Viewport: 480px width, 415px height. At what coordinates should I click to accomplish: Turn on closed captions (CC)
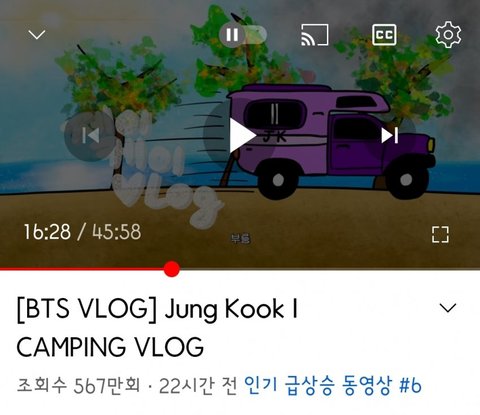[x=384, y=34]
